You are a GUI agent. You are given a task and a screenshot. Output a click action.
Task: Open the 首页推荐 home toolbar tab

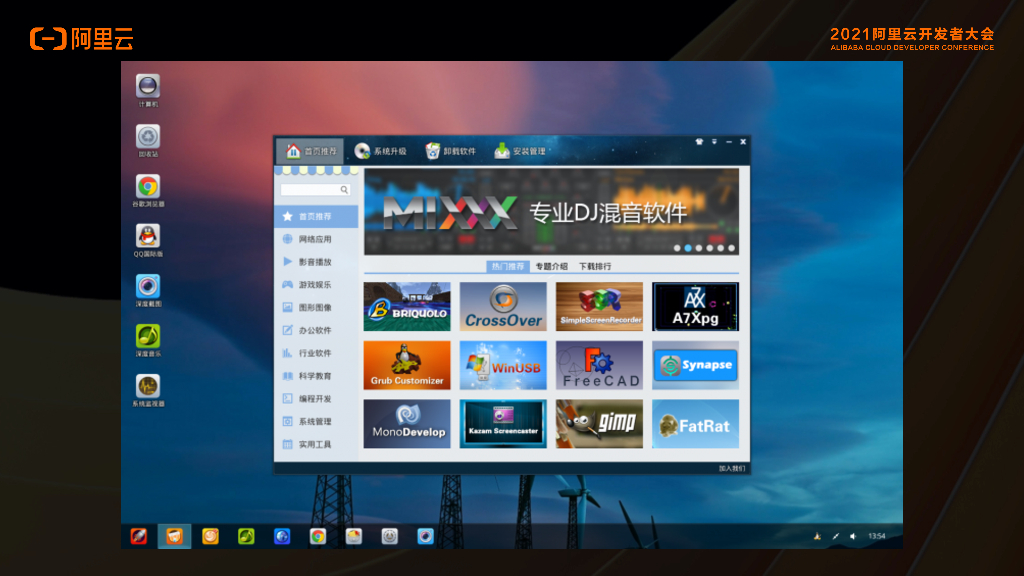click(310, 151)
